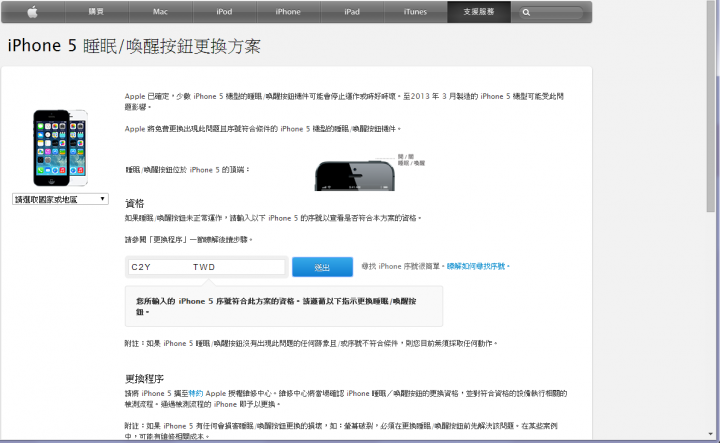Click the serial eligibility result message

[x=284, y=306]
